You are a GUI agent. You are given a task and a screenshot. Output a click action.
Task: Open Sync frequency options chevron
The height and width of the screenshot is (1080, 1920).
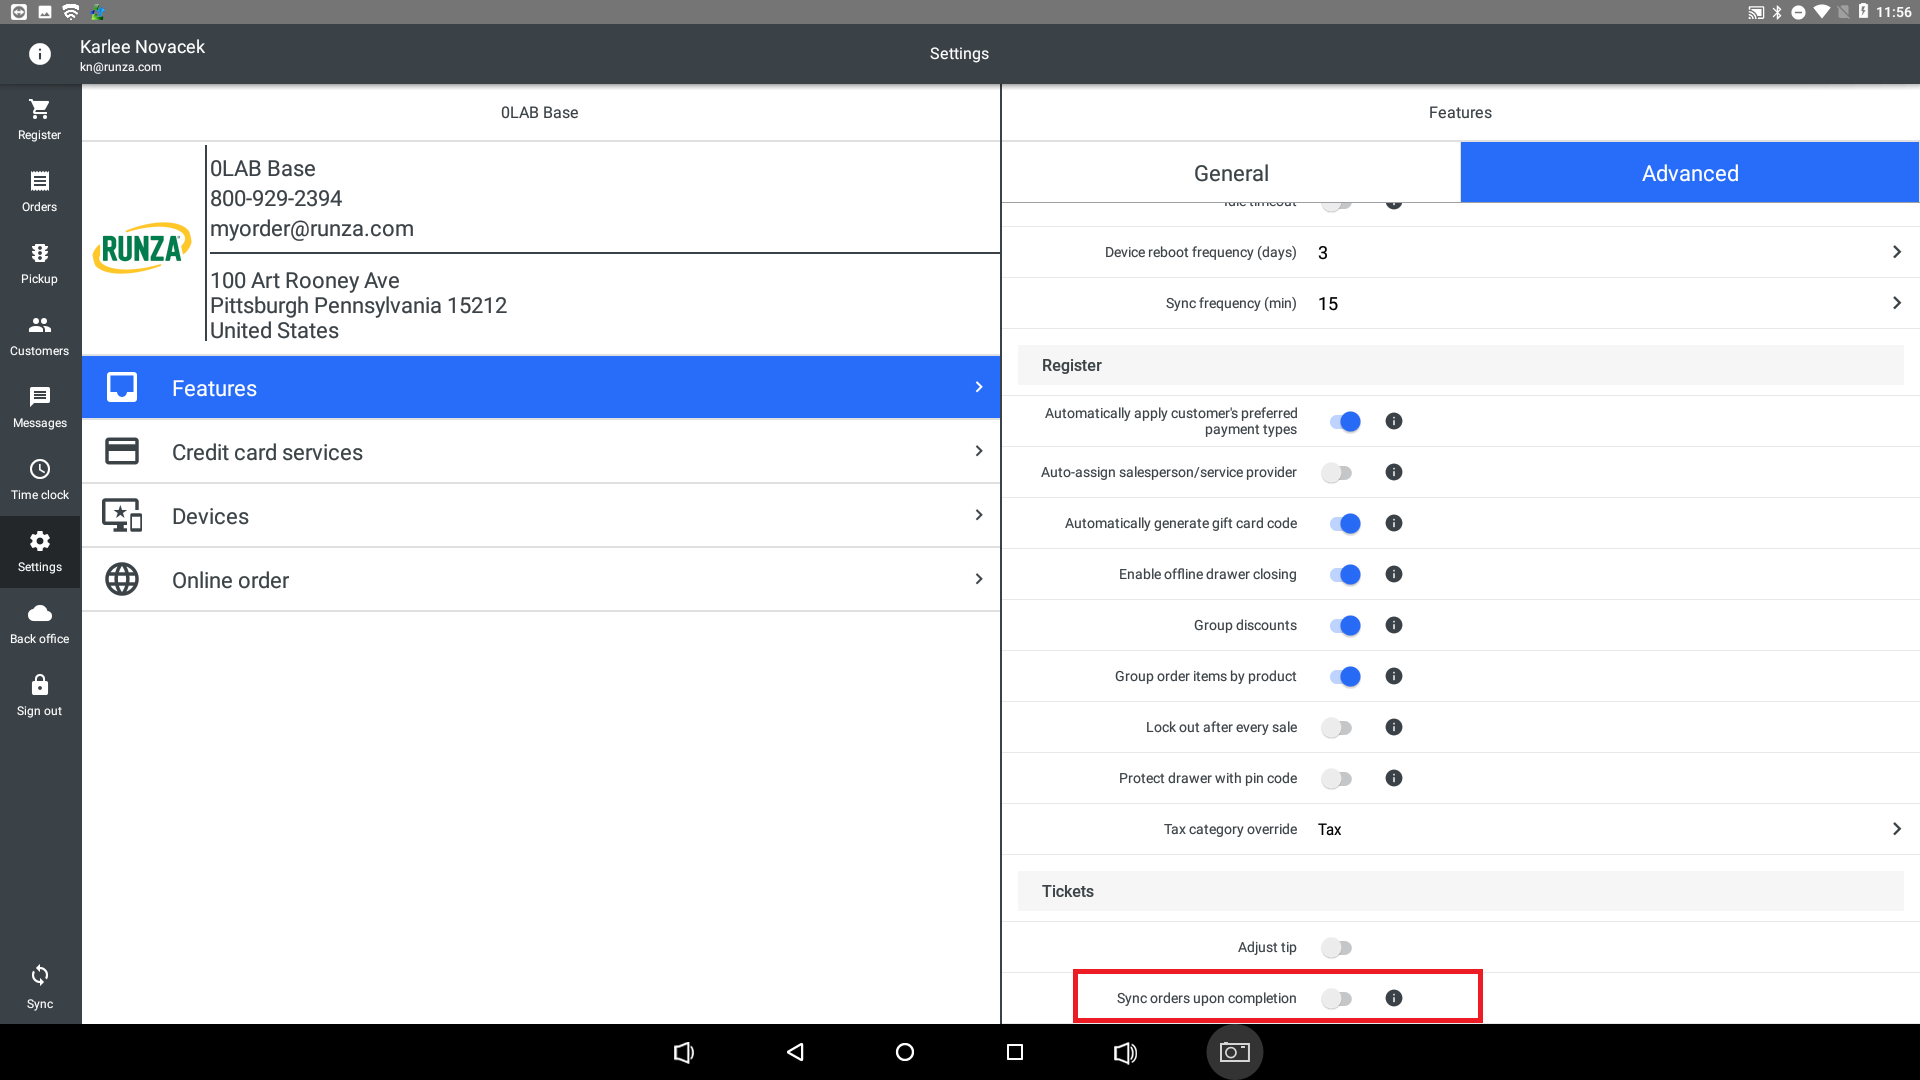[x=1896, y=303]
